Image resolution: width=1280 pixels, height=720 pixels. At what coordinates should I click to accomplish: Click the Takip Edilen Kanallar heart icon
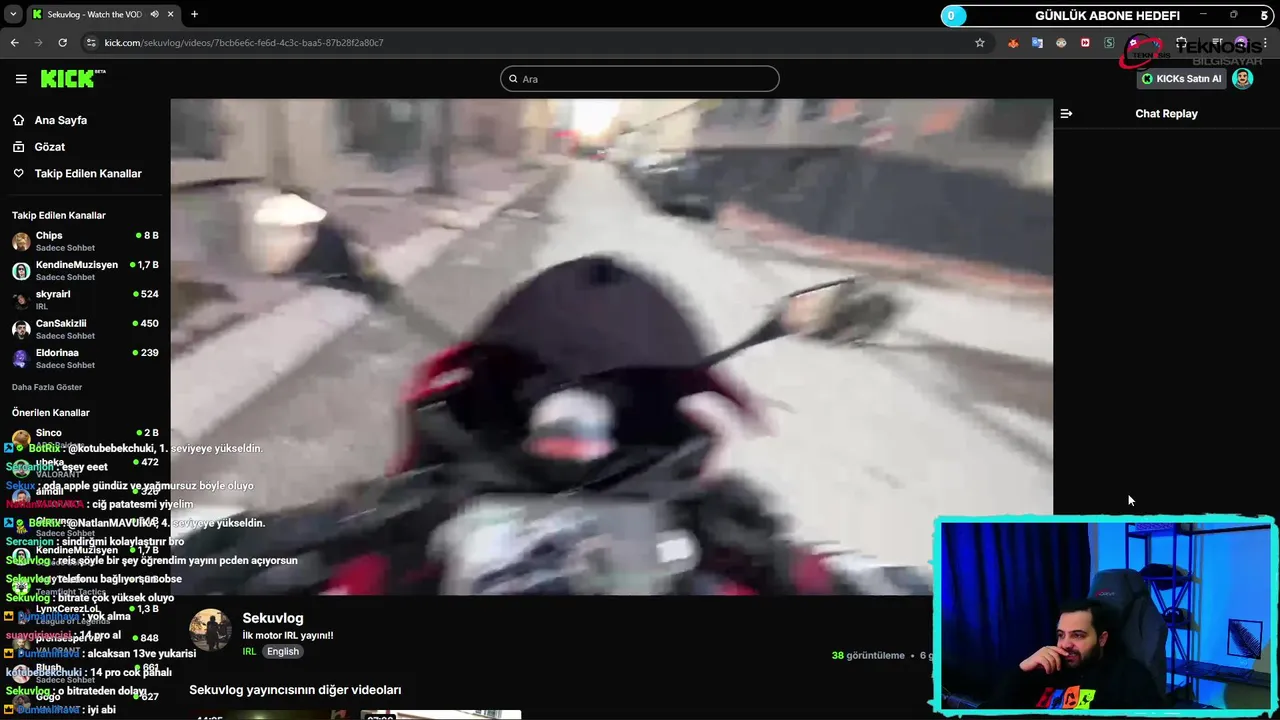[18, 174]
